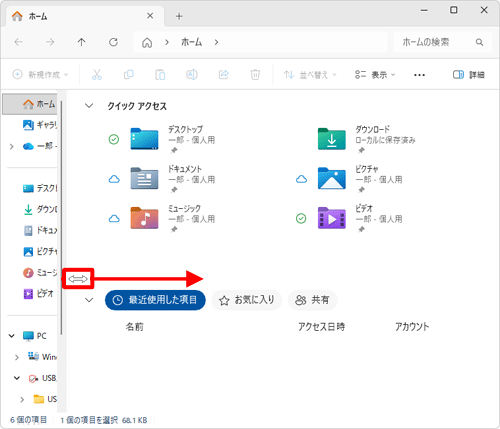Toggle the 詳細 details pane button
The image size is (500, 429).
[468, 75]
